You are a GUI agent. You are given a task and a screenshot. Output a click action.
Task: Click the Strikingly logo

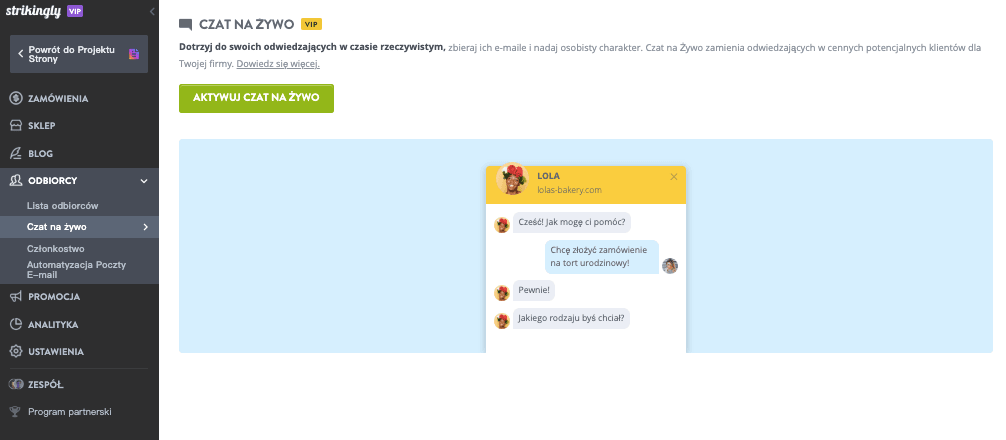point(33,11)
